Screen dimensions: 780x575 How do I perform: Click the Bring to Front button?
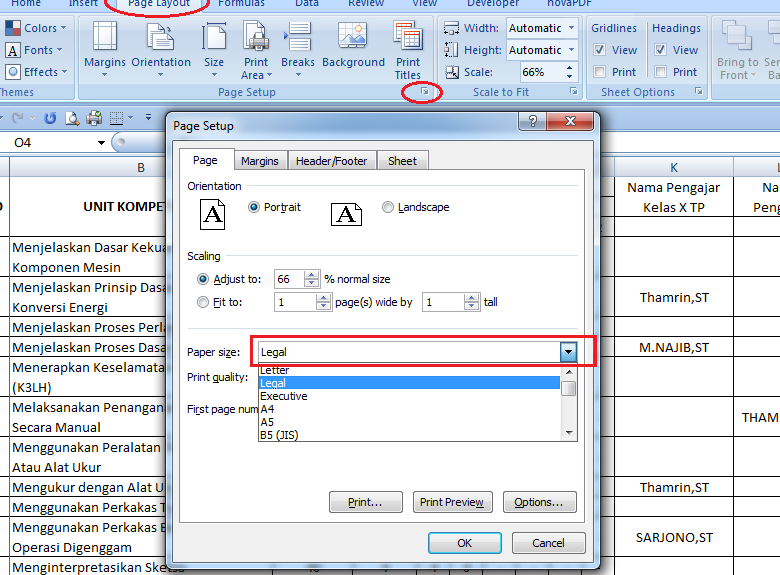coord(737,50)
